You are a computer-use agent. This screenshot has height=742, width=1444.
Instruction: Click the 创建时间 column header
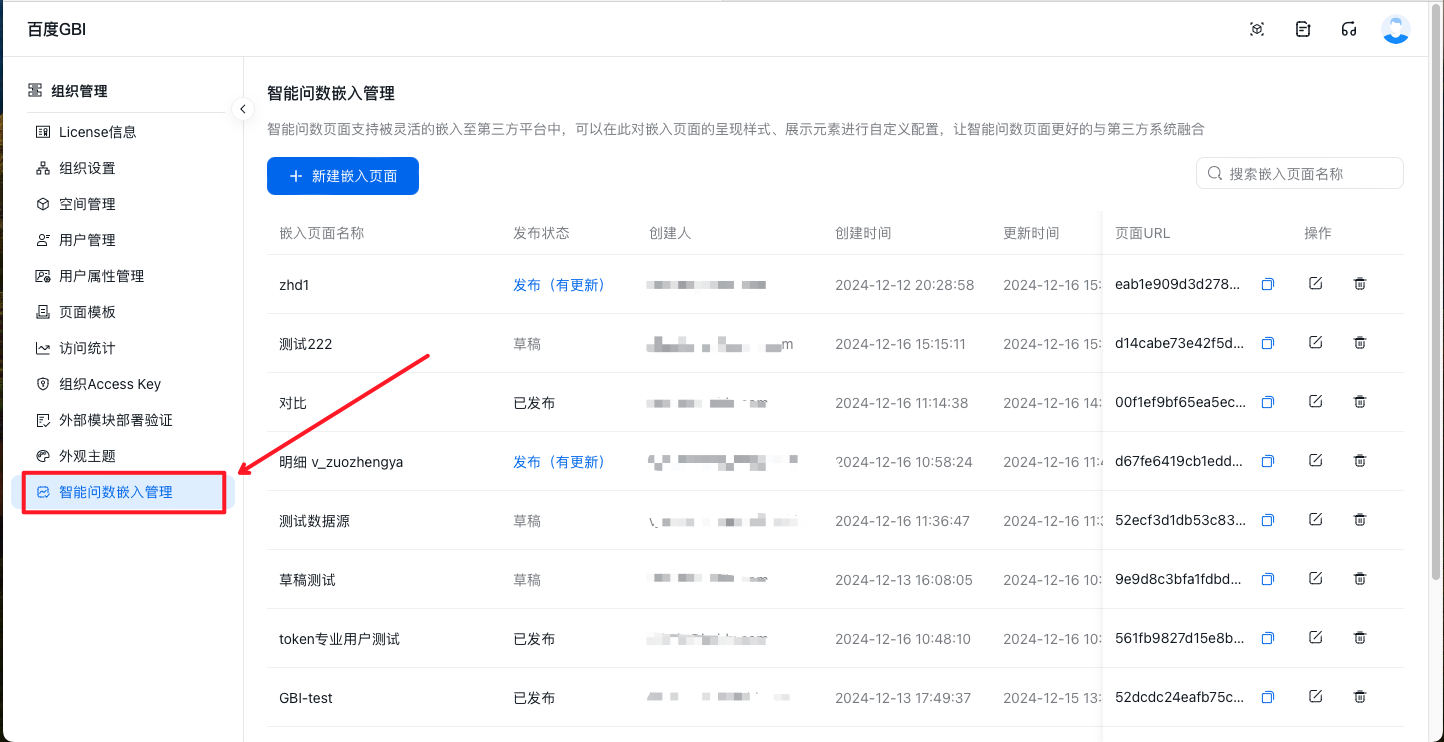pos(863,233)
